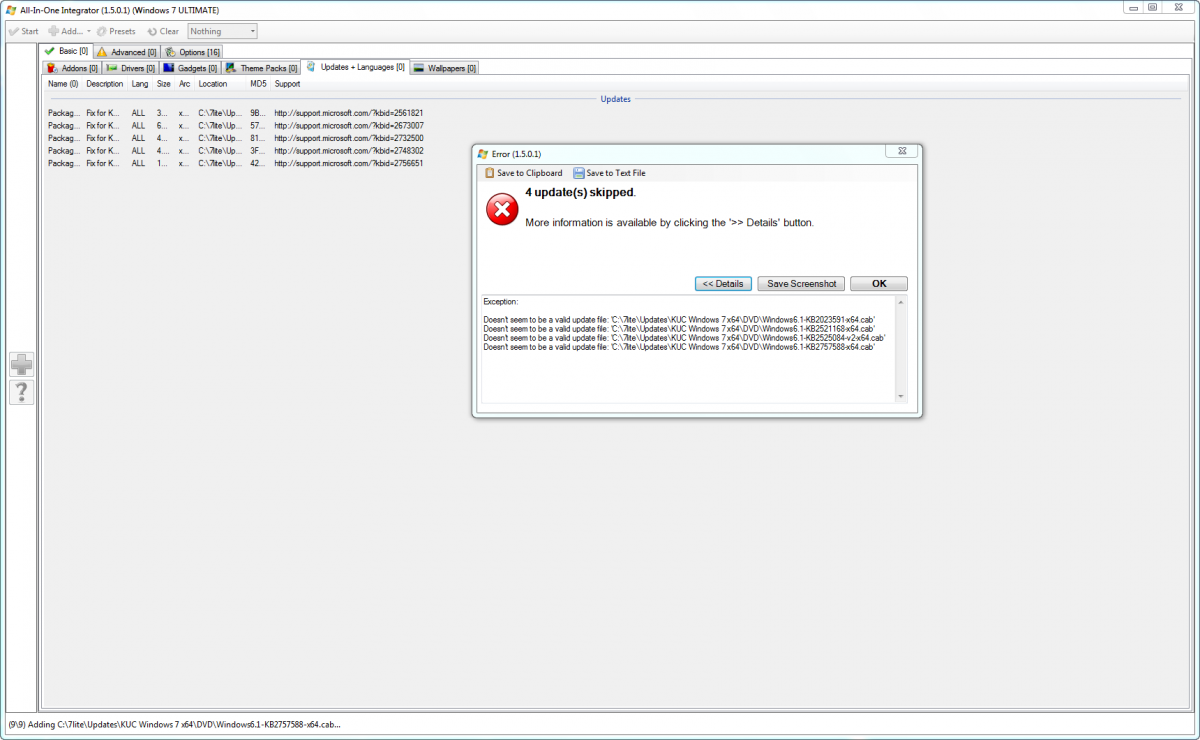Click the exception details scrollbar down arrow
The image size is (1200, 740).
coord(901,397)
